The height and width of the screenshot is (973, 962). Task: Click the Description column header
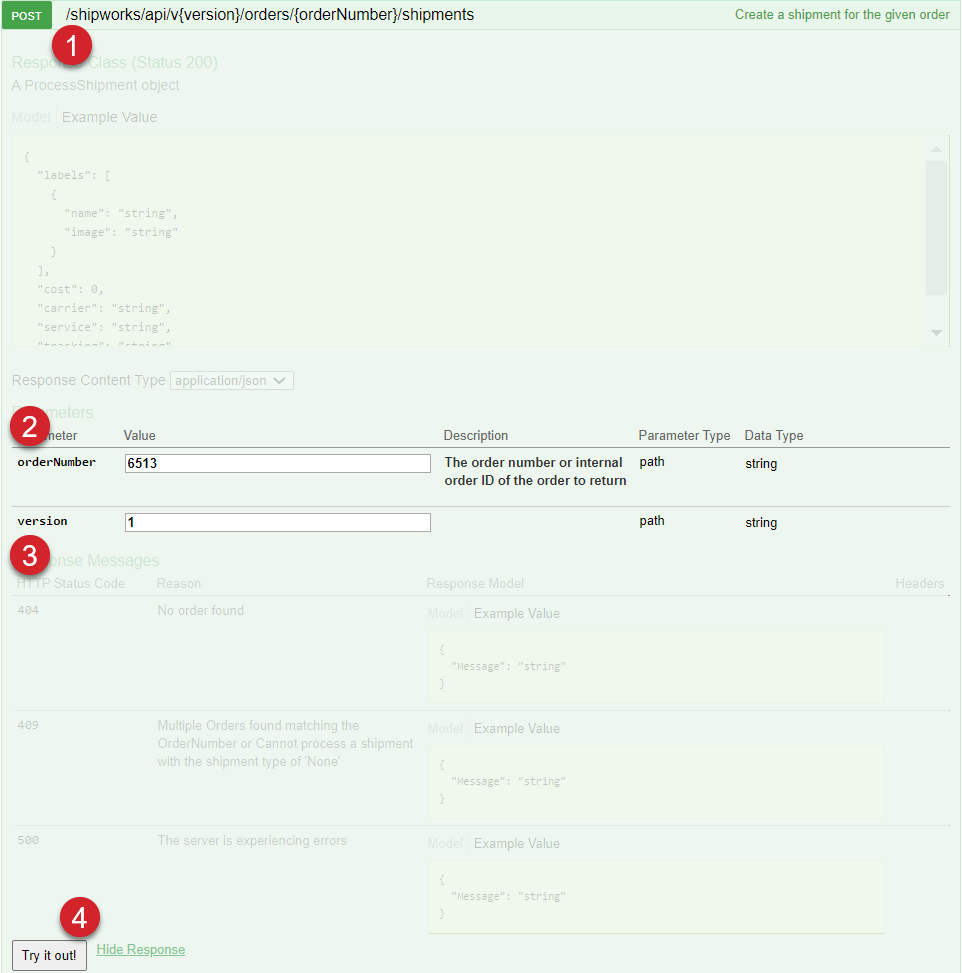pyautogui.click(x=475, y=436)
